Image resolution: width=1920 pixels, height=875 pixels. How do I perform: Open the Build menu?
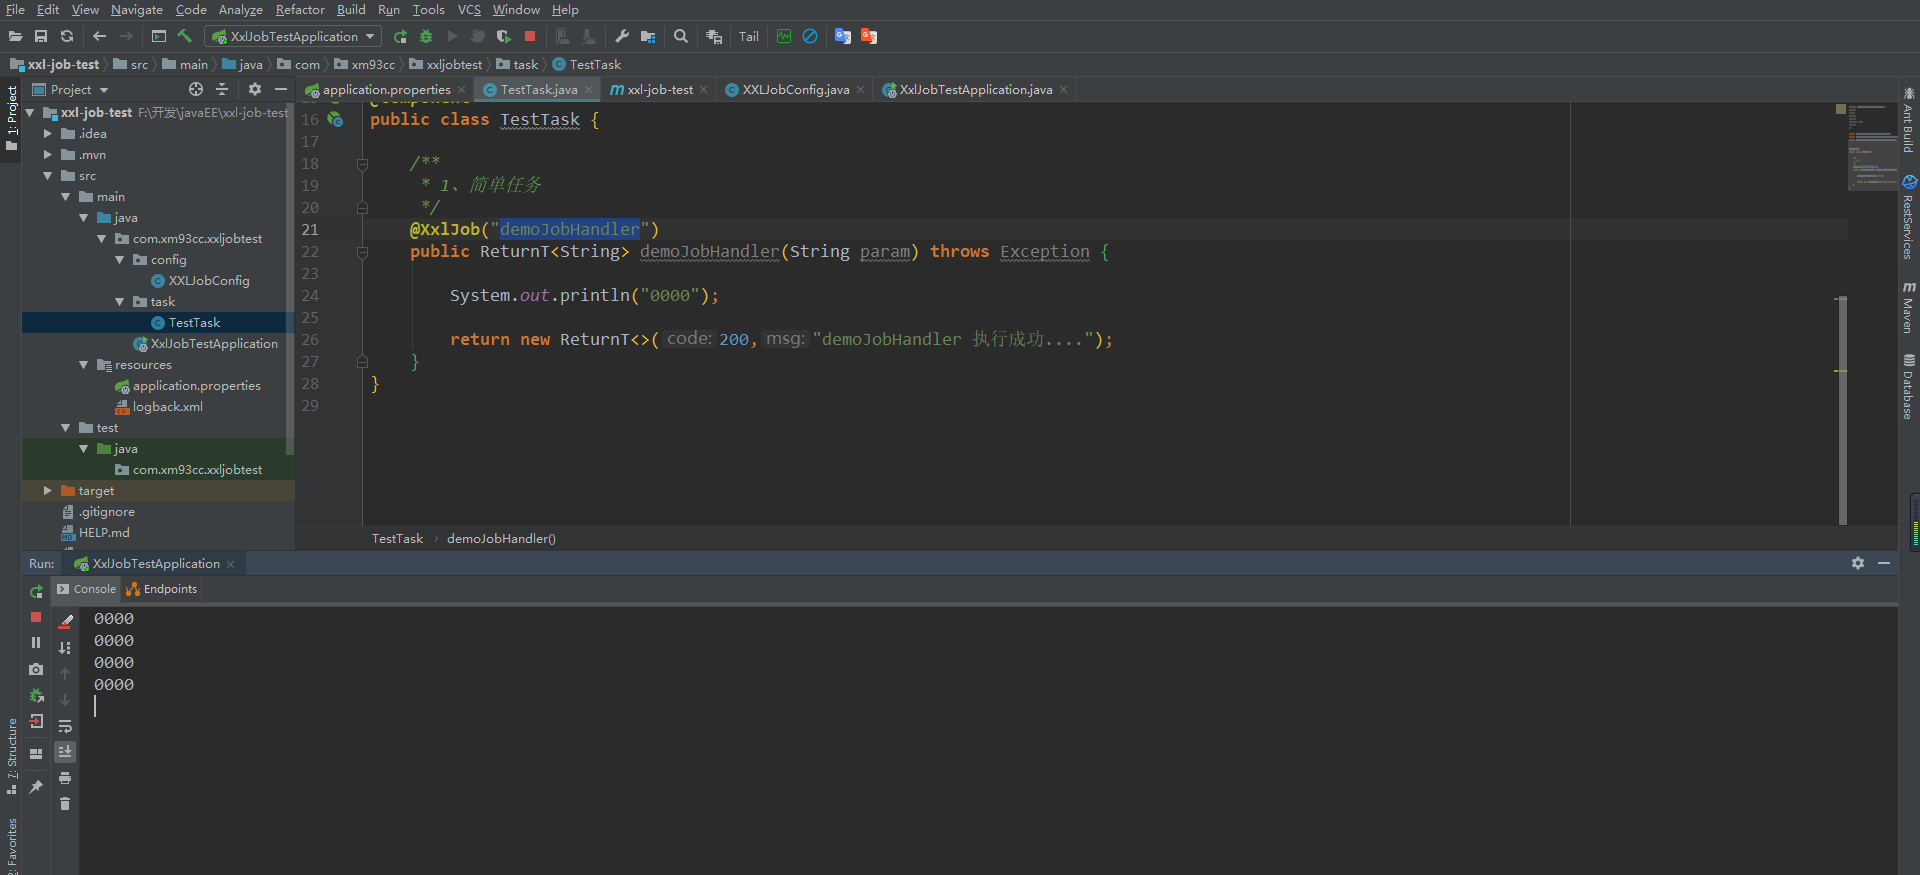click(x=351, y=9)
